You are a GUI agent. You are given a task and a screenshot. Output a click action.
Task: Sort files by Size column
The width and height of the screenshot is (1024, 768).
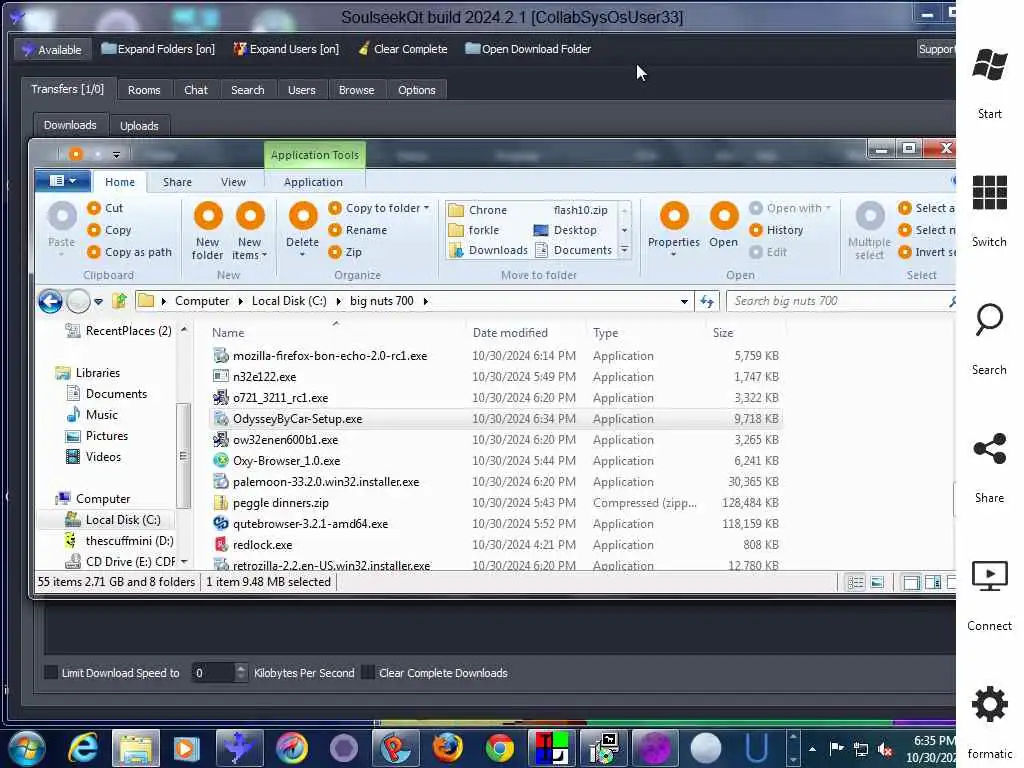tap(723, 332)
